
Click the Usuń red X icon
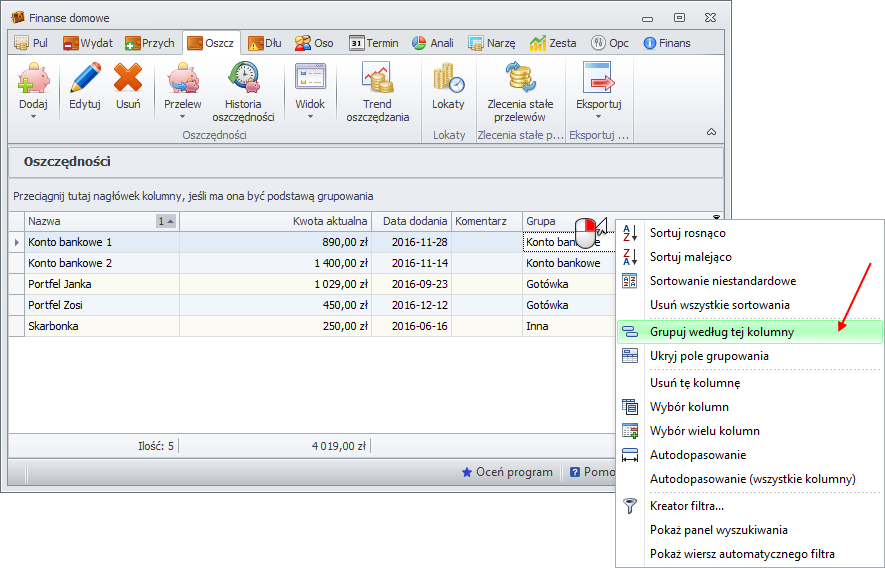pyautogui.click(x=128, y=78)
